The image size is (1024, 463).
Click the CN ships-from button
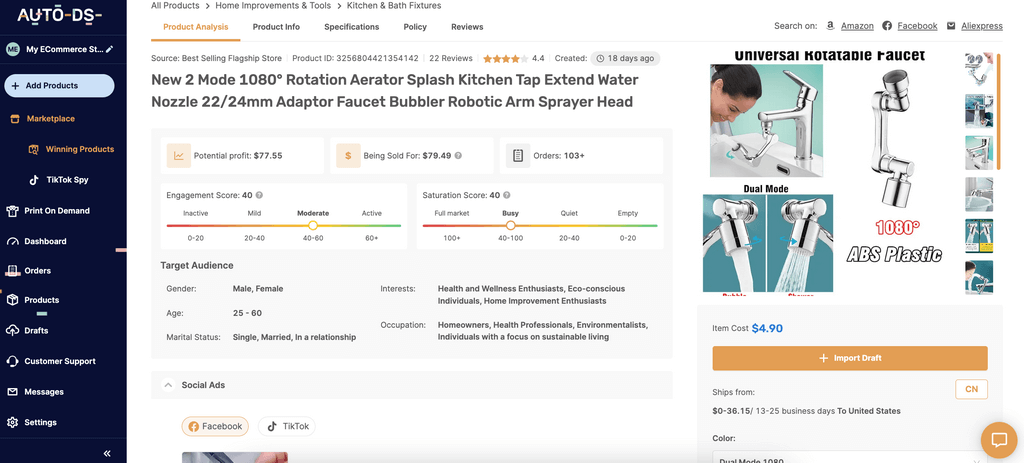click(x=971, y=389)
